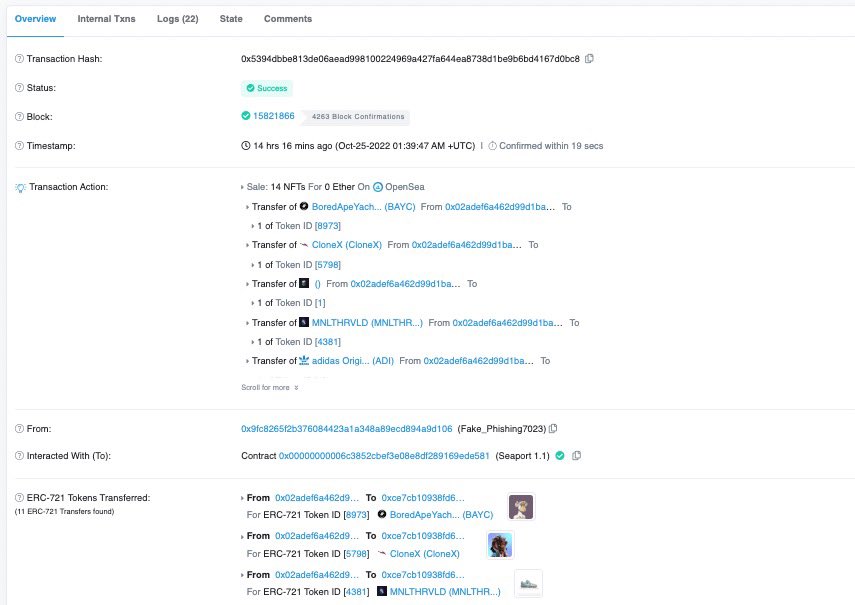
Task: Open Token ID [5798] in Transaction Action
Action: pos(328,265)
